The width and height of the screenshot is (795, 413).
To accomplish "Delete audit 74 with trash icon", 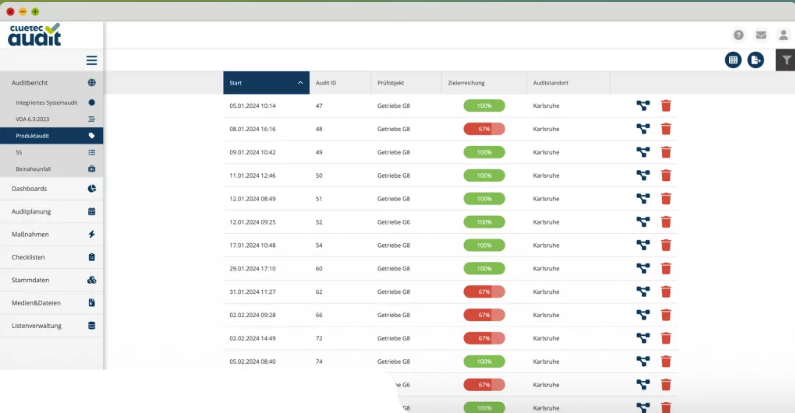I will click(x=666, y=361).
